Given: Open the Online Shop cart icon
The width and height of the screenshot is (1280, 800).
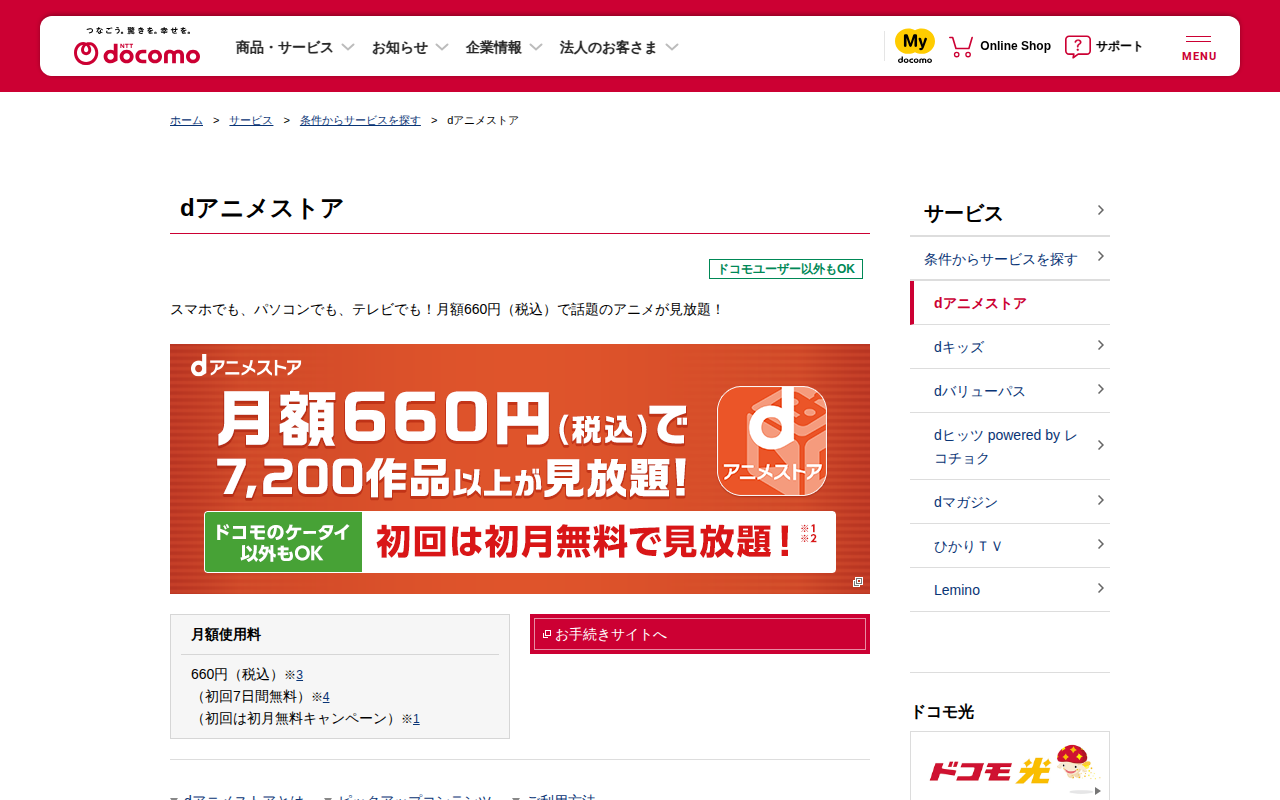Looking at the screenshot, I should [x=961, y=46].
